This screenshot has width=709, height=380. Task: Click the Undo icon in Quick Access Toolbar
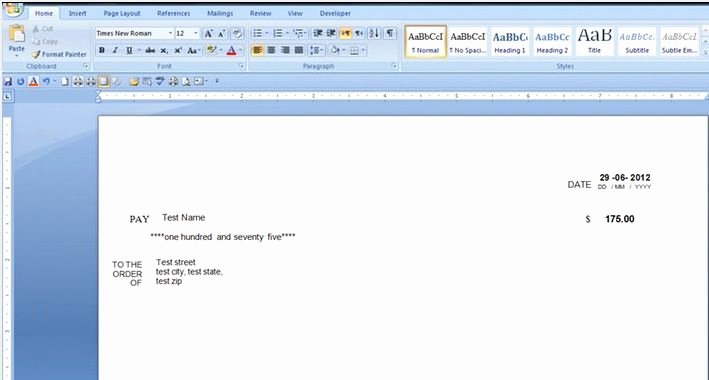pyautogui.click(x=46, y=81)
